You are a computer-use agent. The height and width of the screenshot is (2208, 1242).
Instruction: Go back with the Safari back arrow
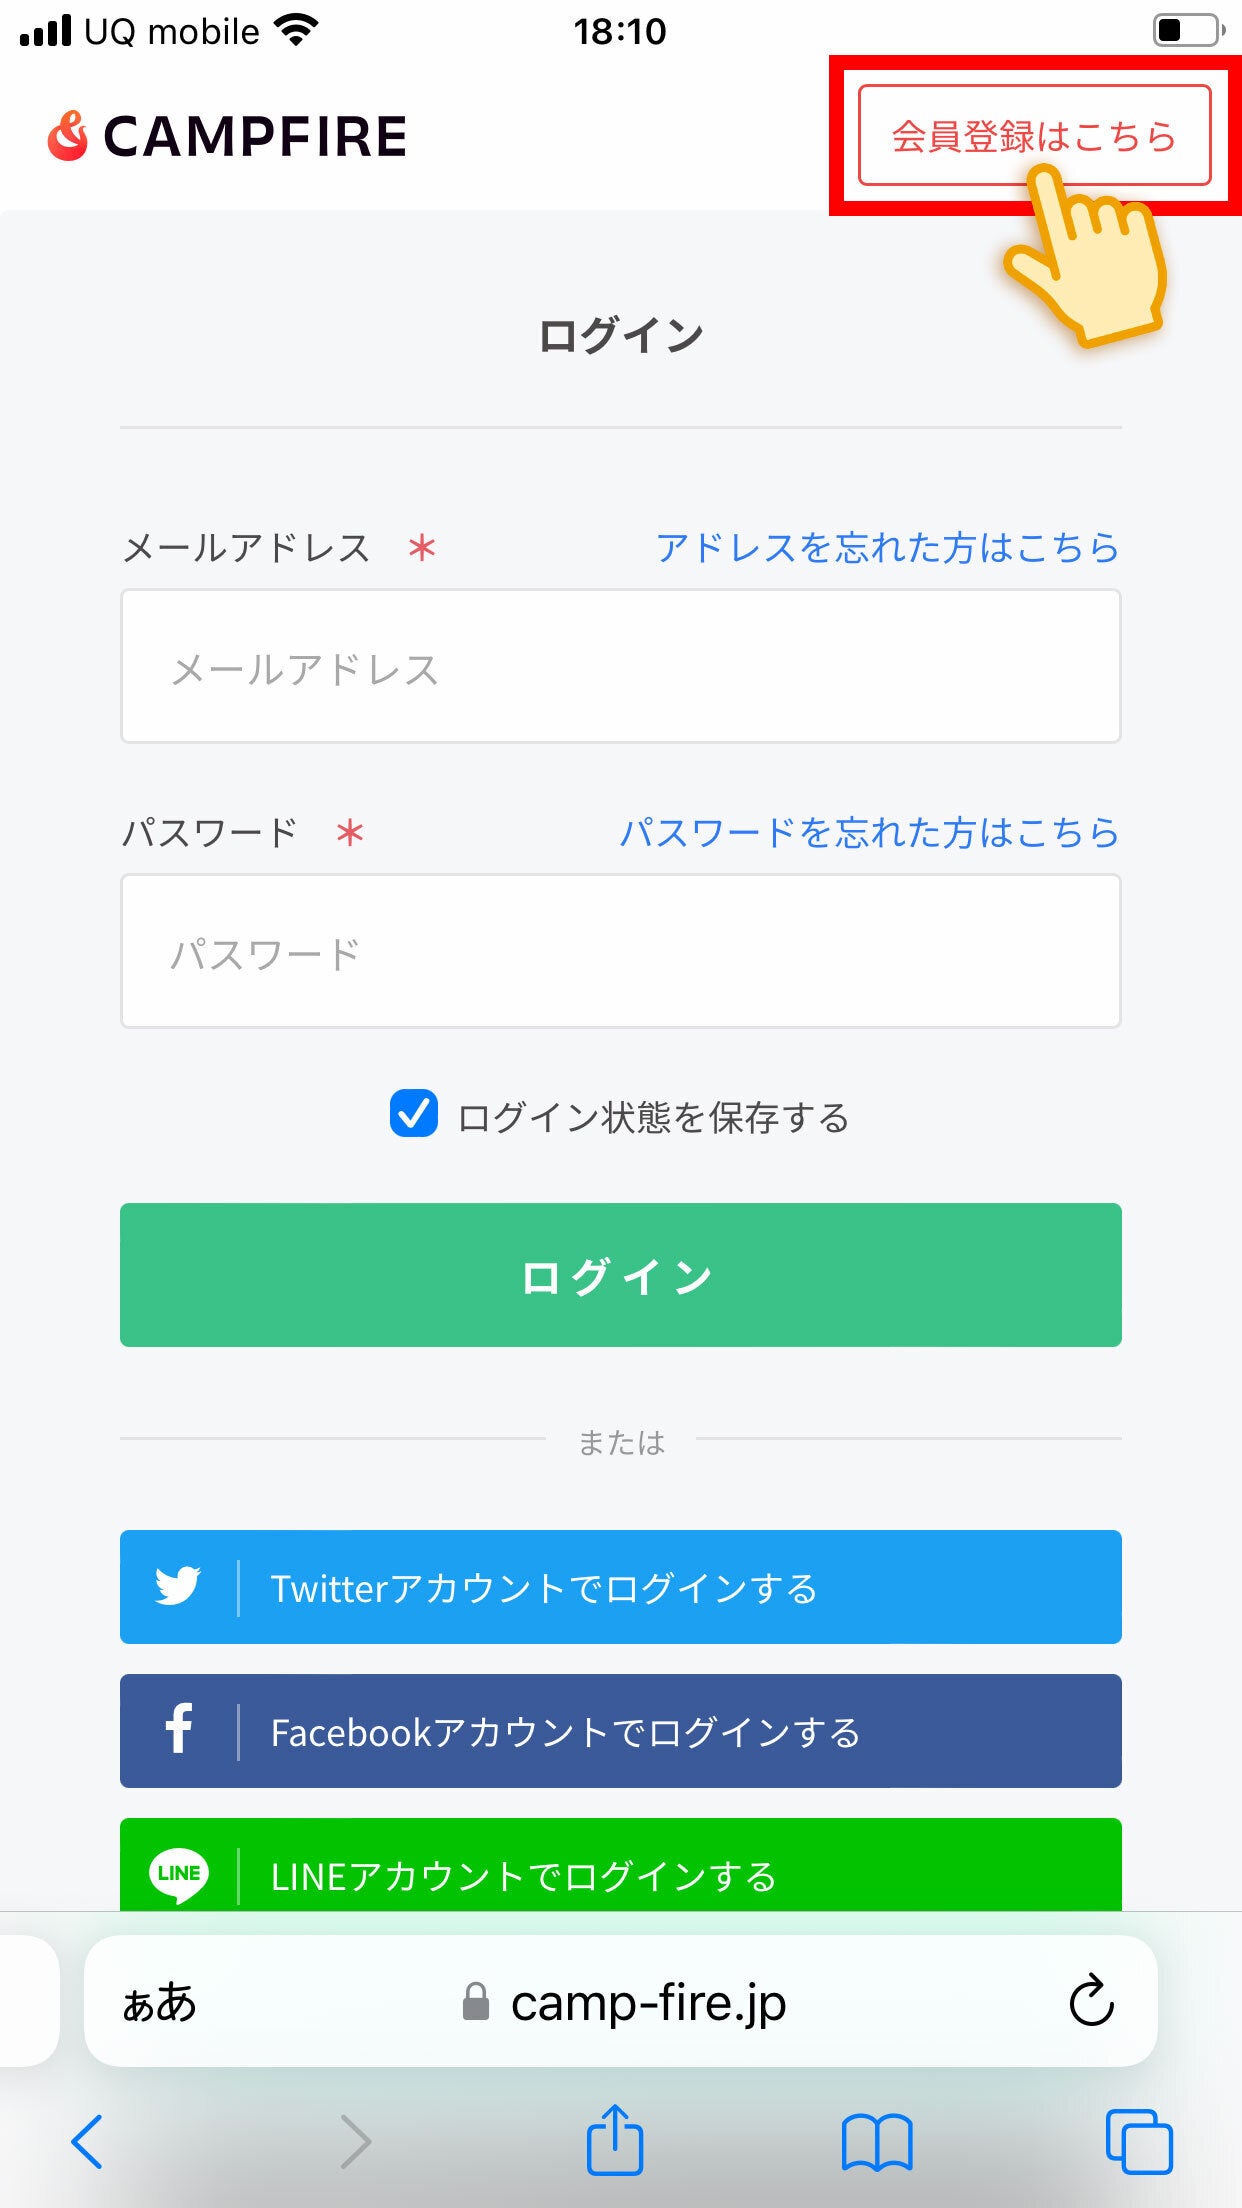(x=87, y=2141)
